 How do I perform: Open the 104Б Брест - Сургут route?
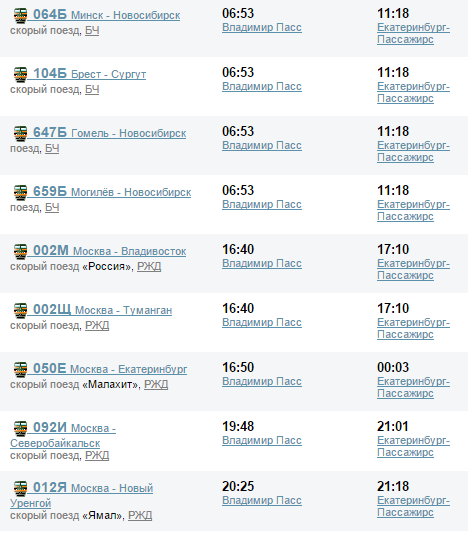pos(89,74)
